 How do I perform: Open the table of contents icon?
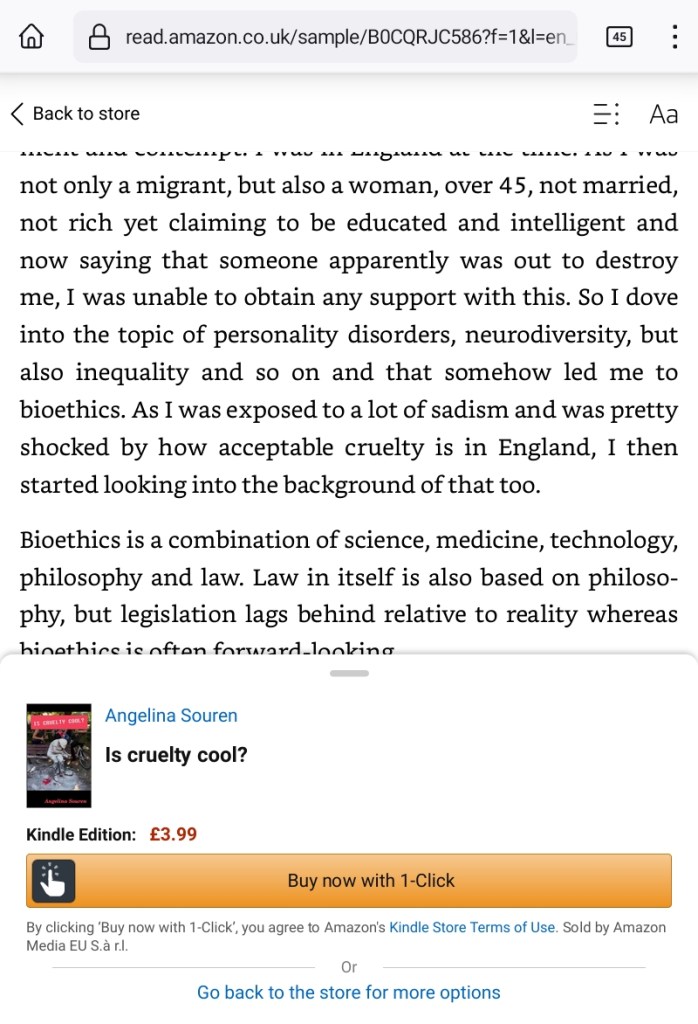click(606, 114)
